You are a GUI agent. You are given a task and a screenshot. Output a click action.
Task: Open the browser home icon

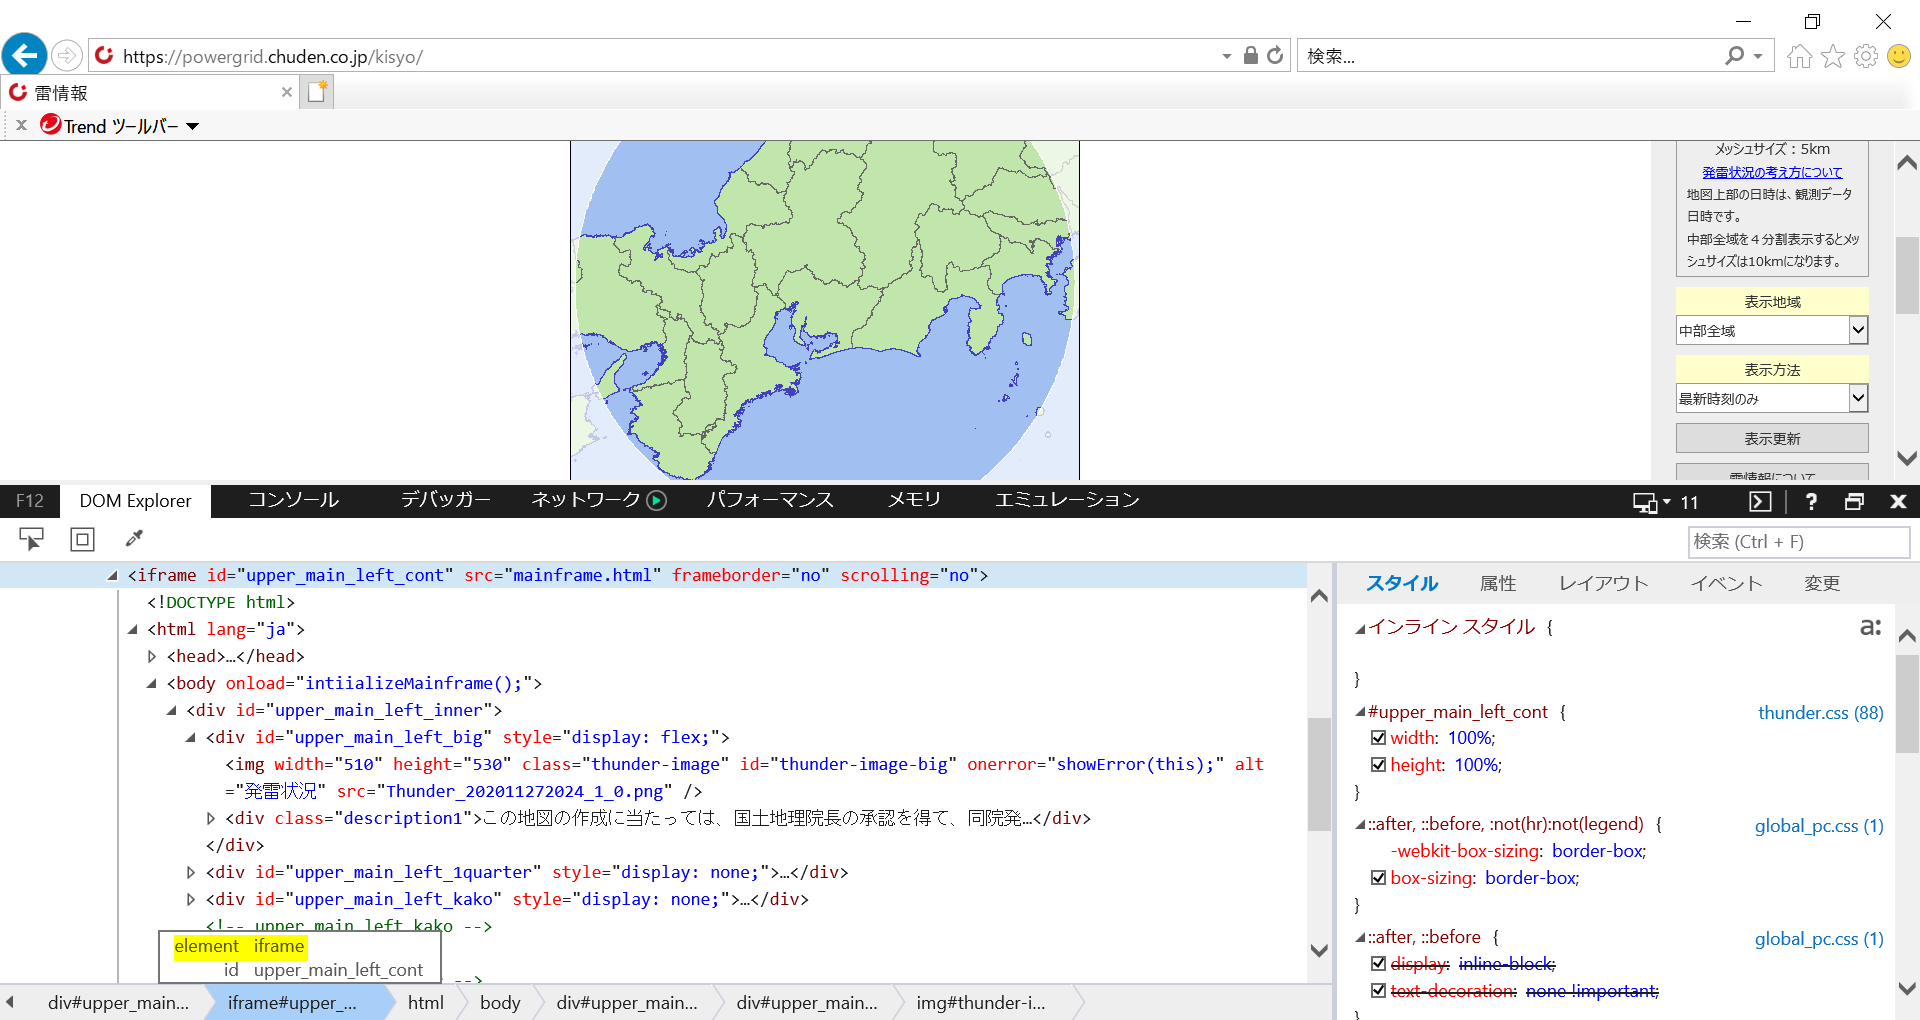[x=1799, y=56]
